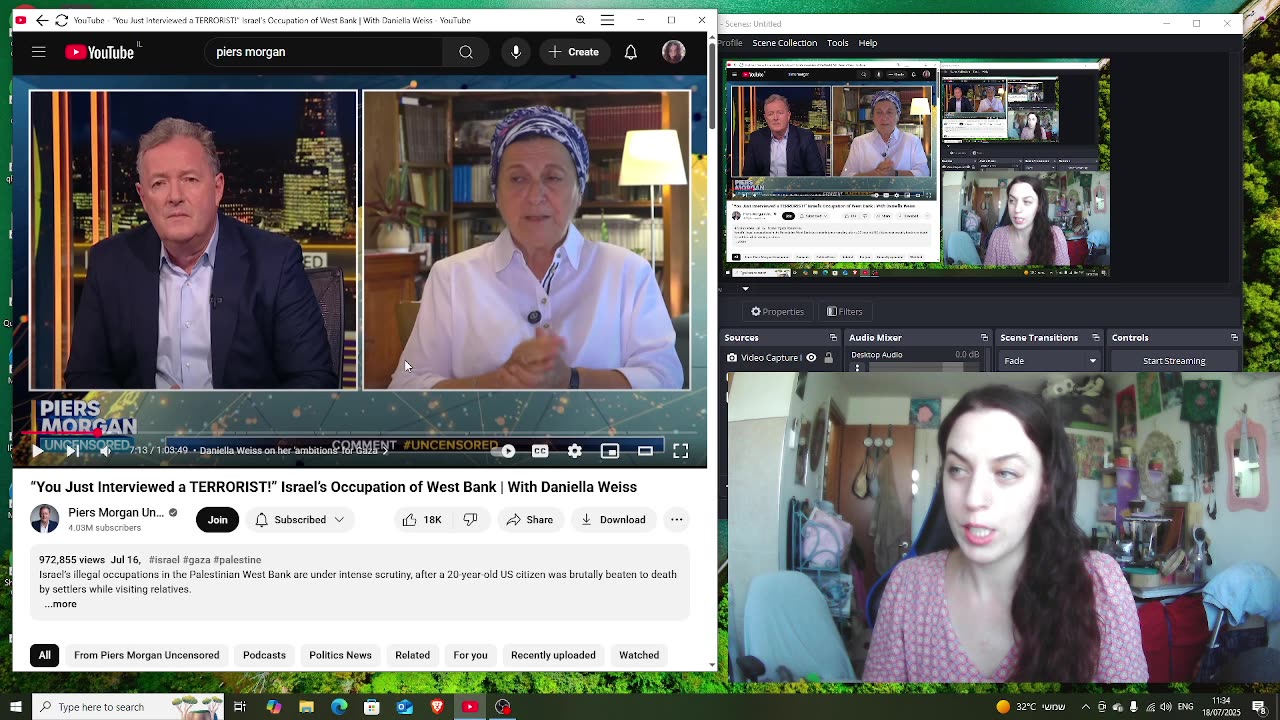Open OBS Profile menu
The width and height of the screenshot is (1280, 720).
tap(731, 43)
